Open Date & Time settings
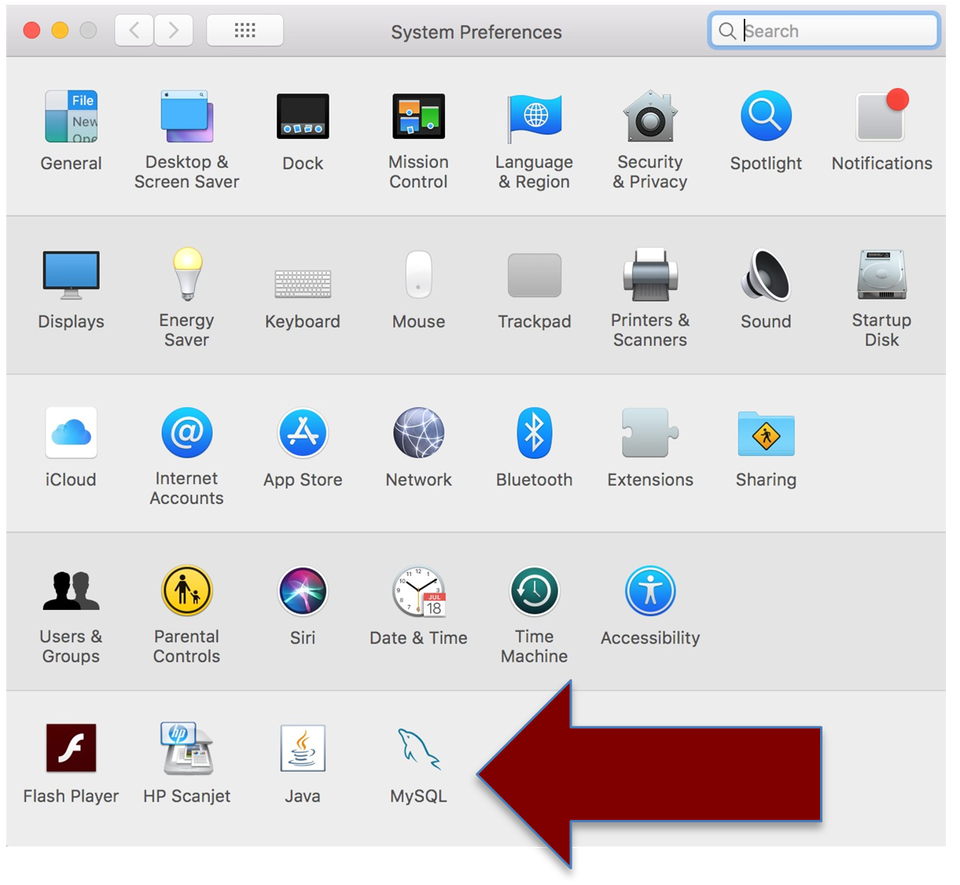The image size is (960, 885). [418, 590]
